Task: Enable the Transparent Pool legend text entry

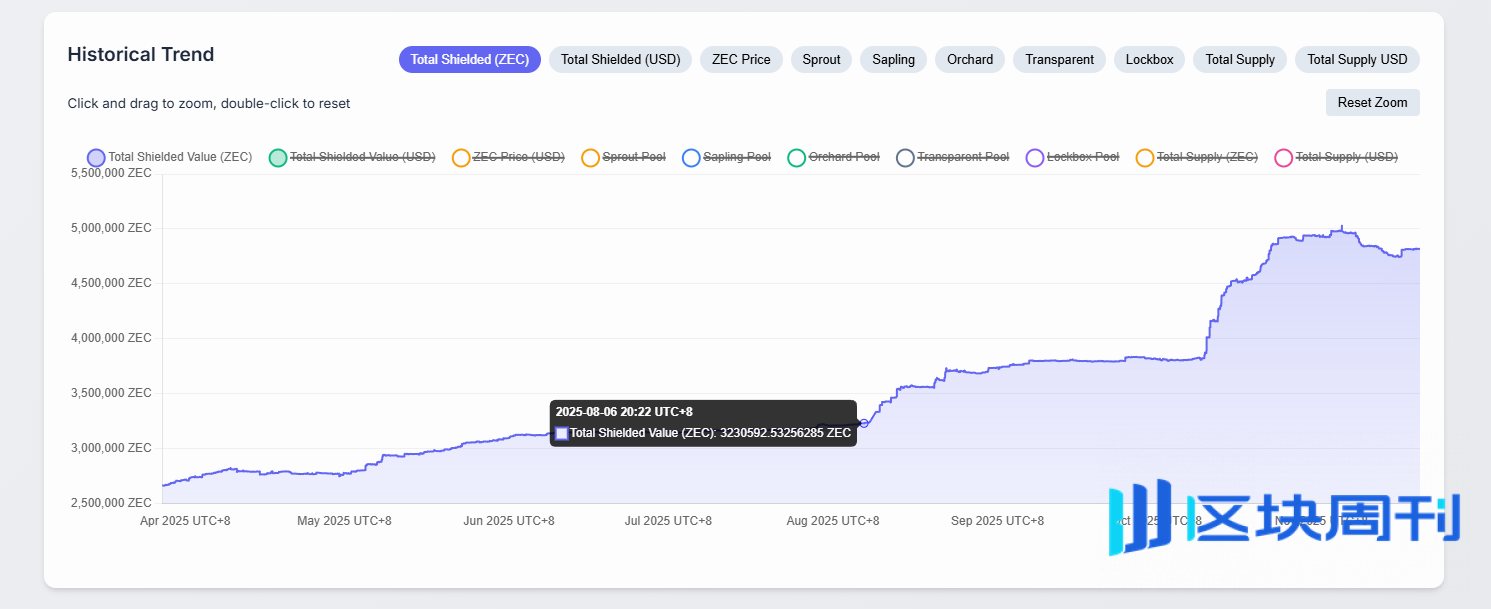Action: tap(963, 157)
